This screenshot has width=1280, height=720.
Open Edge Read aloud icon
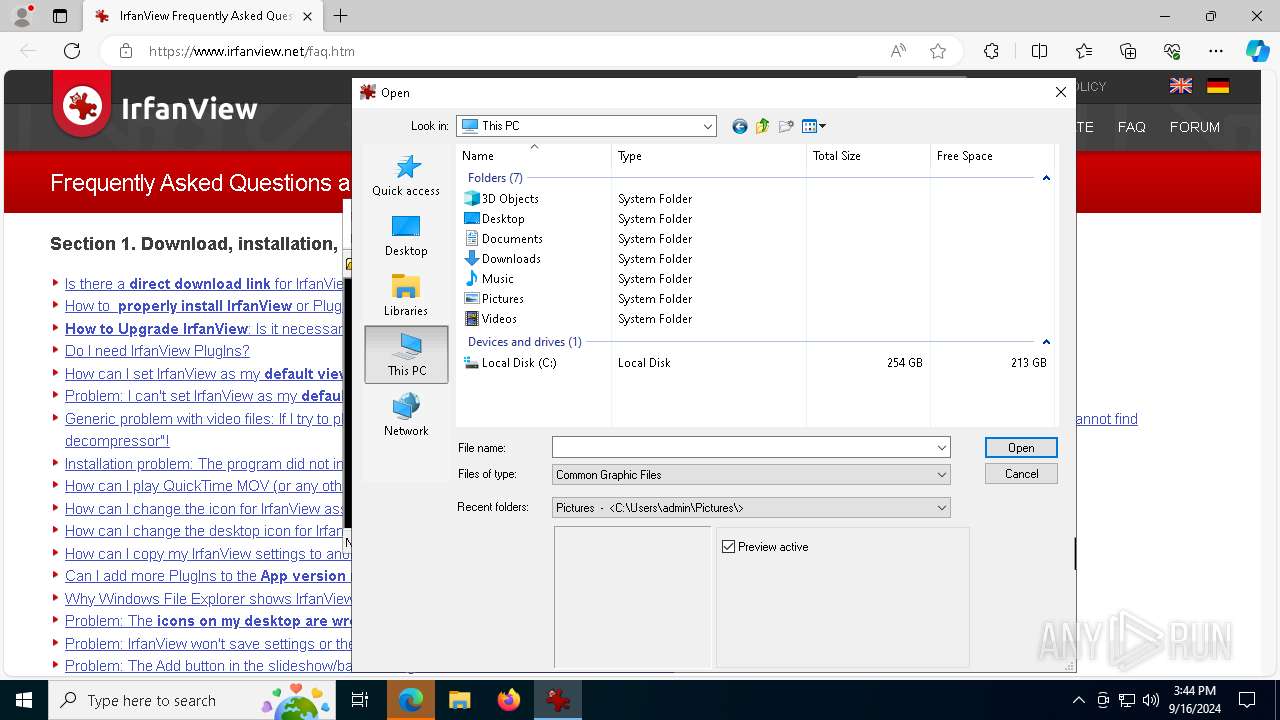click(898, 51)
